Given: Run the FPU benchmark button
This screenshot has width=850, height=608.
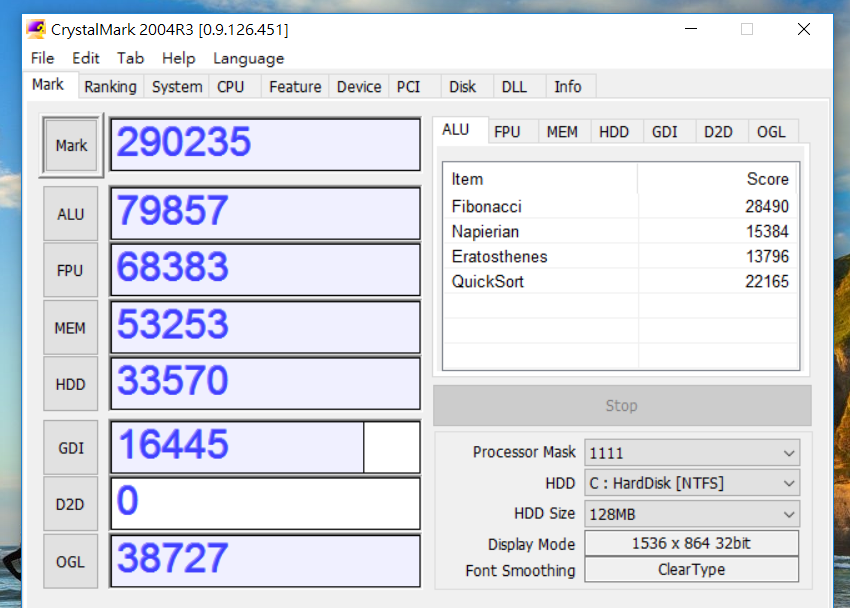Looking at the screenshot, I should pyautogui.click(x=70, y=270).
